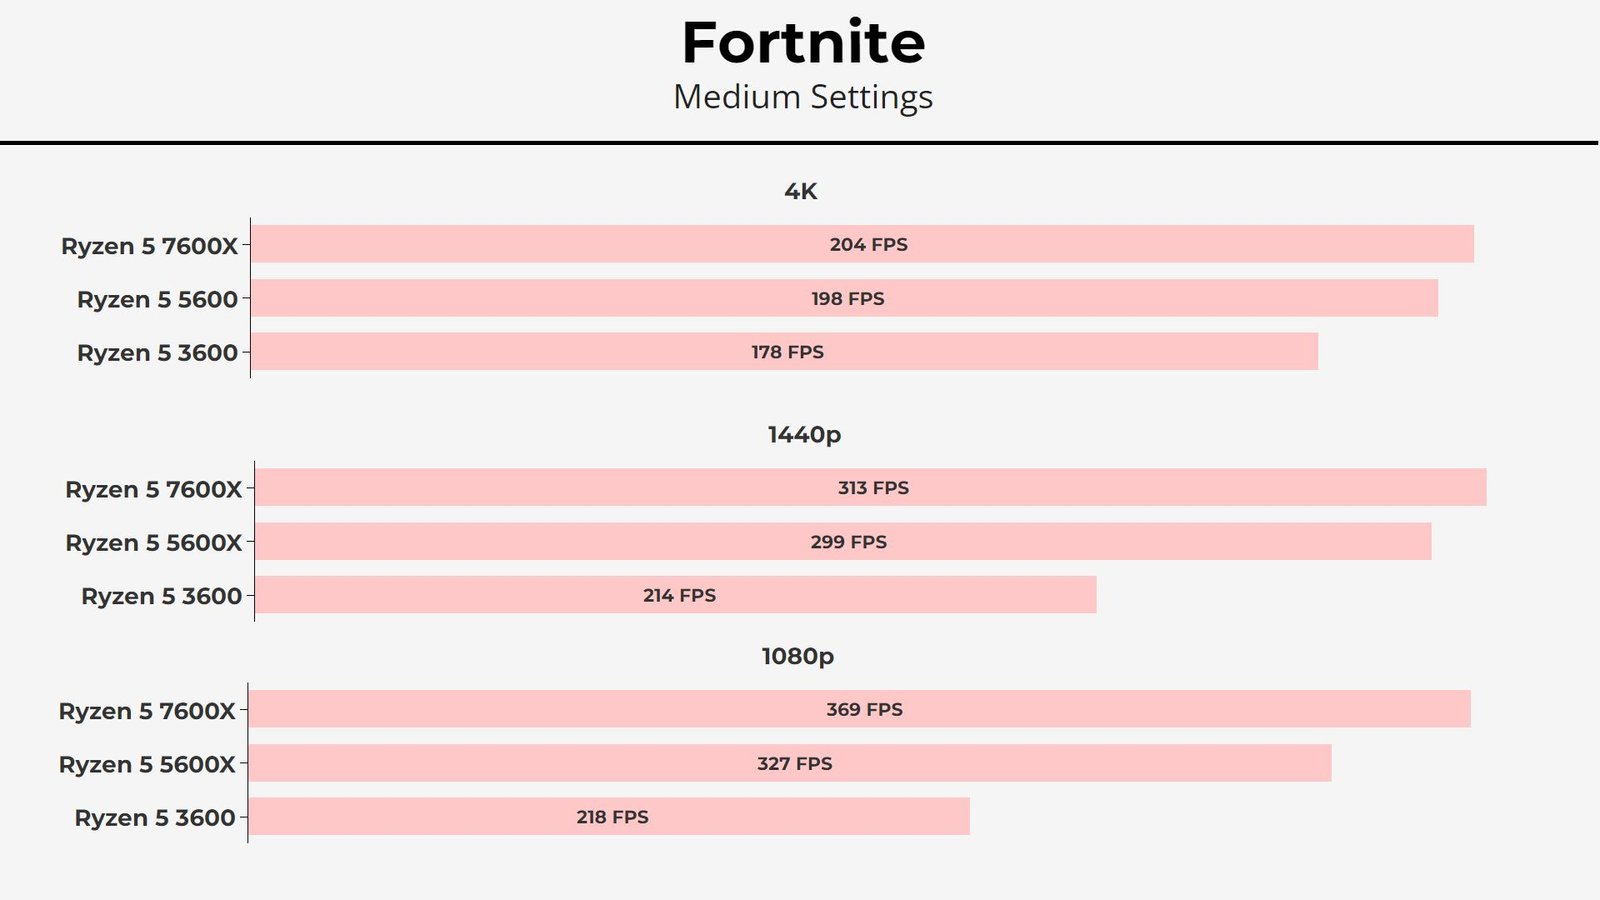Click Ryzen 5 7600X label in 1440p group

[153, 489]
